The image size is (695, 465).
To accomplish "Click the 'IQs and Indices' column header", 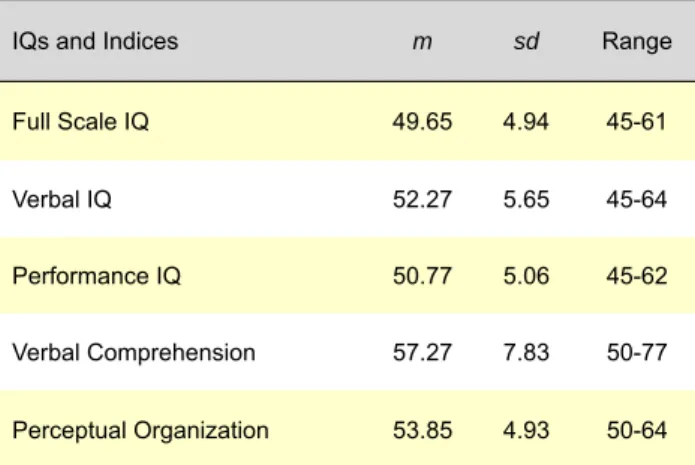I will (95, 42).
